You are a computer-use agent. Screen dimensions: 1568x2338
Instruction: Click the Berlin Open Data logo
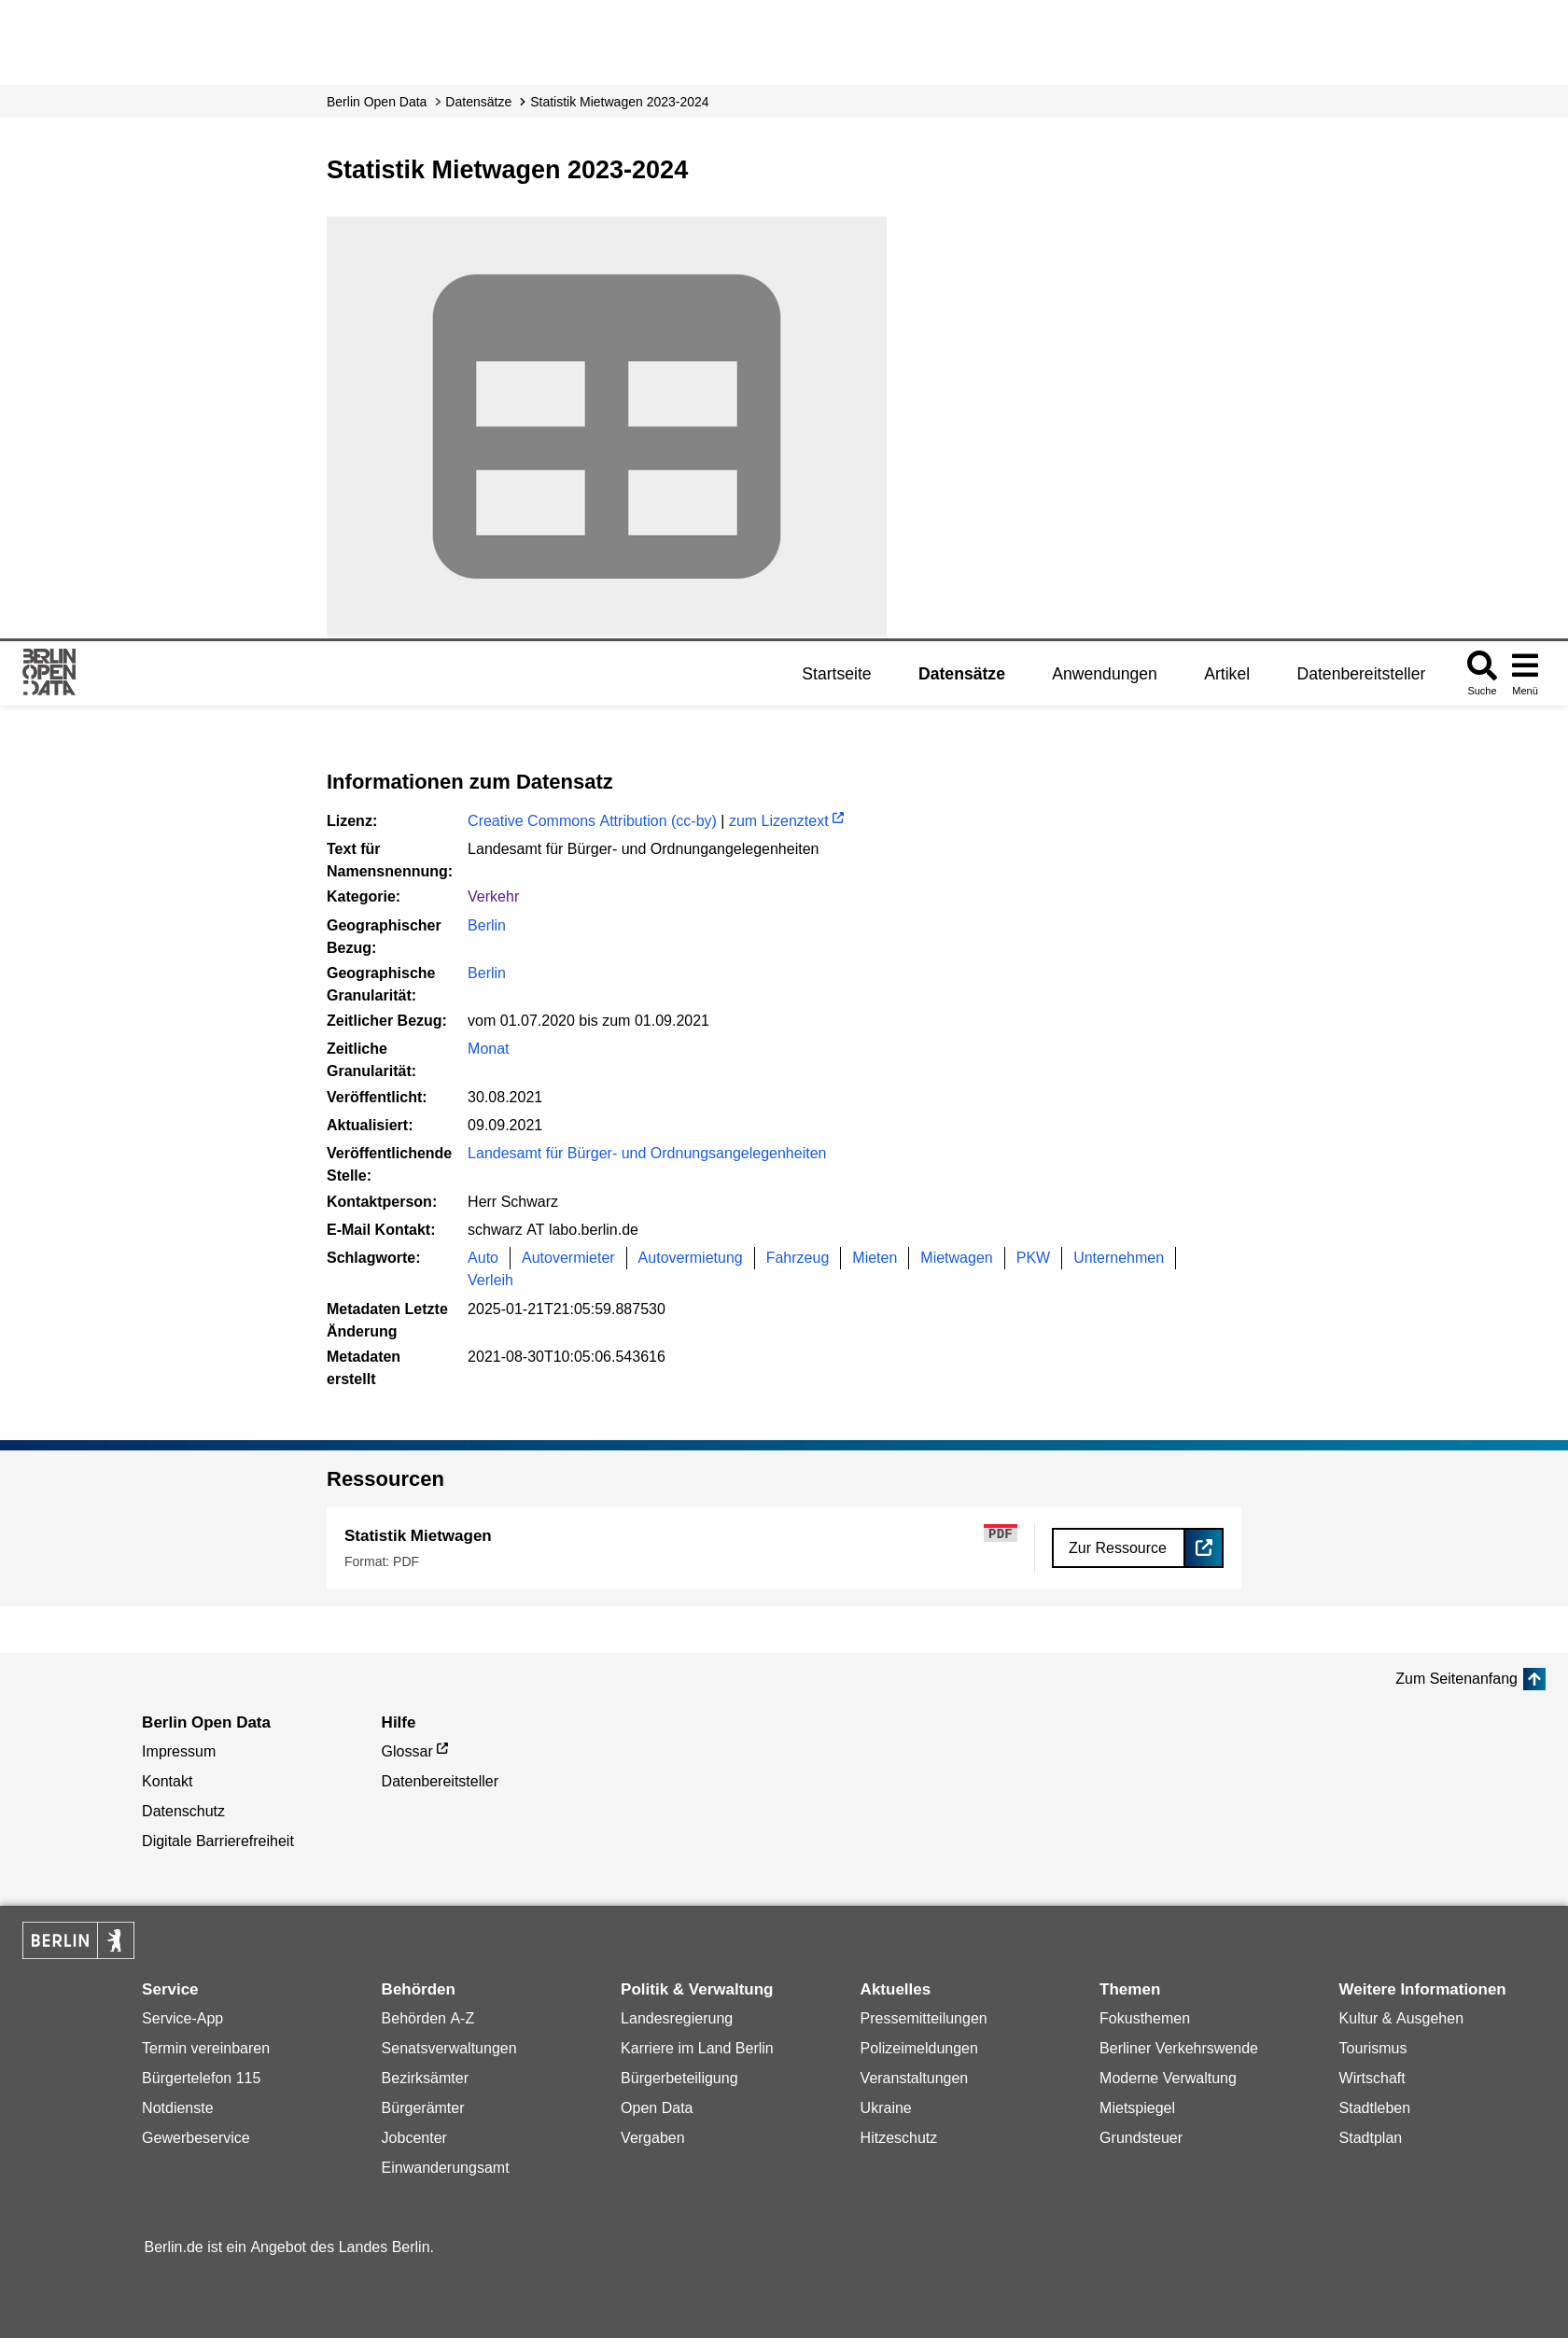49,672
